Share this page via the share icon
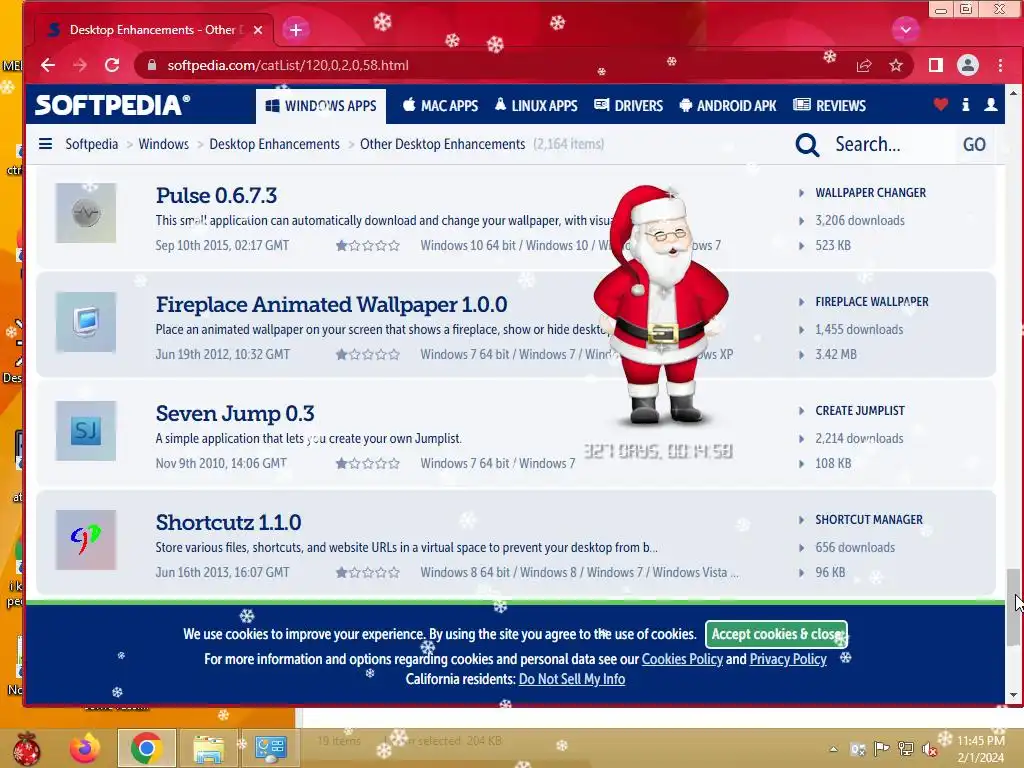The height and width of the screenshot is (768, 1024). pyautogui.click(x=864, y=65)
